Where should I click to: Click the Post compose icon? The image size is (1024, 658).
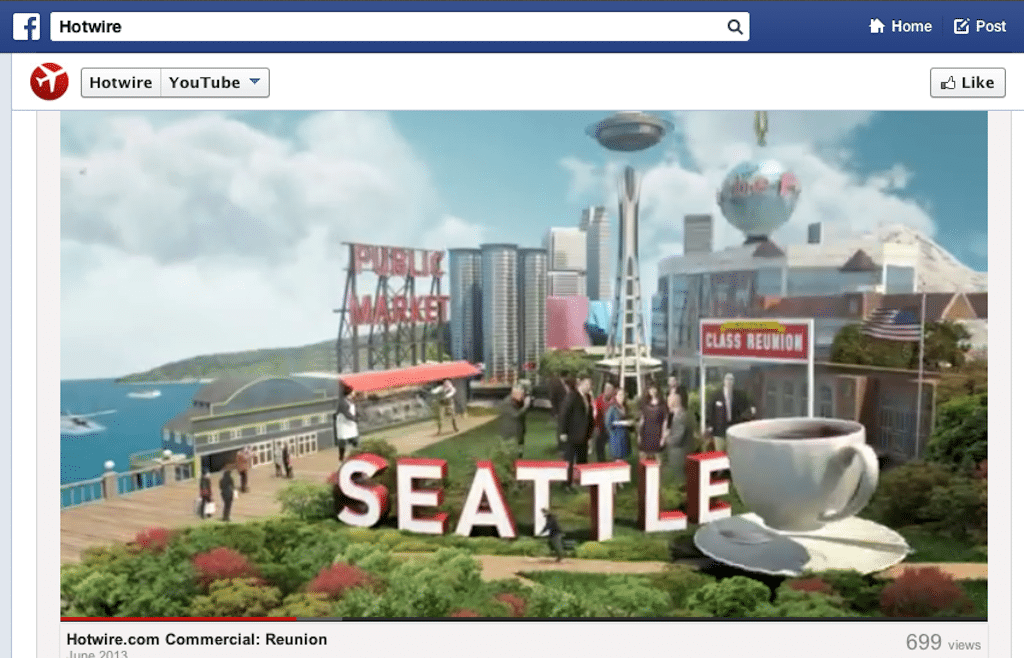961,26
